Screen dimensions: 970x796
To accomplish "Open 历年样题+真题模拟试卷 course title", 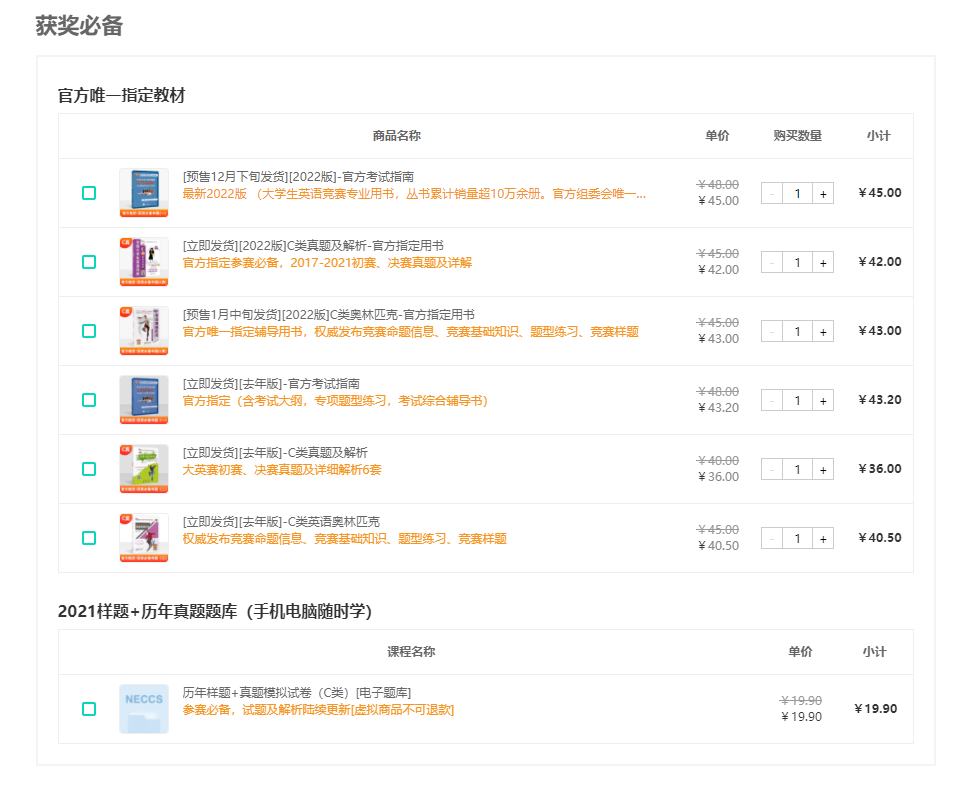I will (x=296, y=693).
